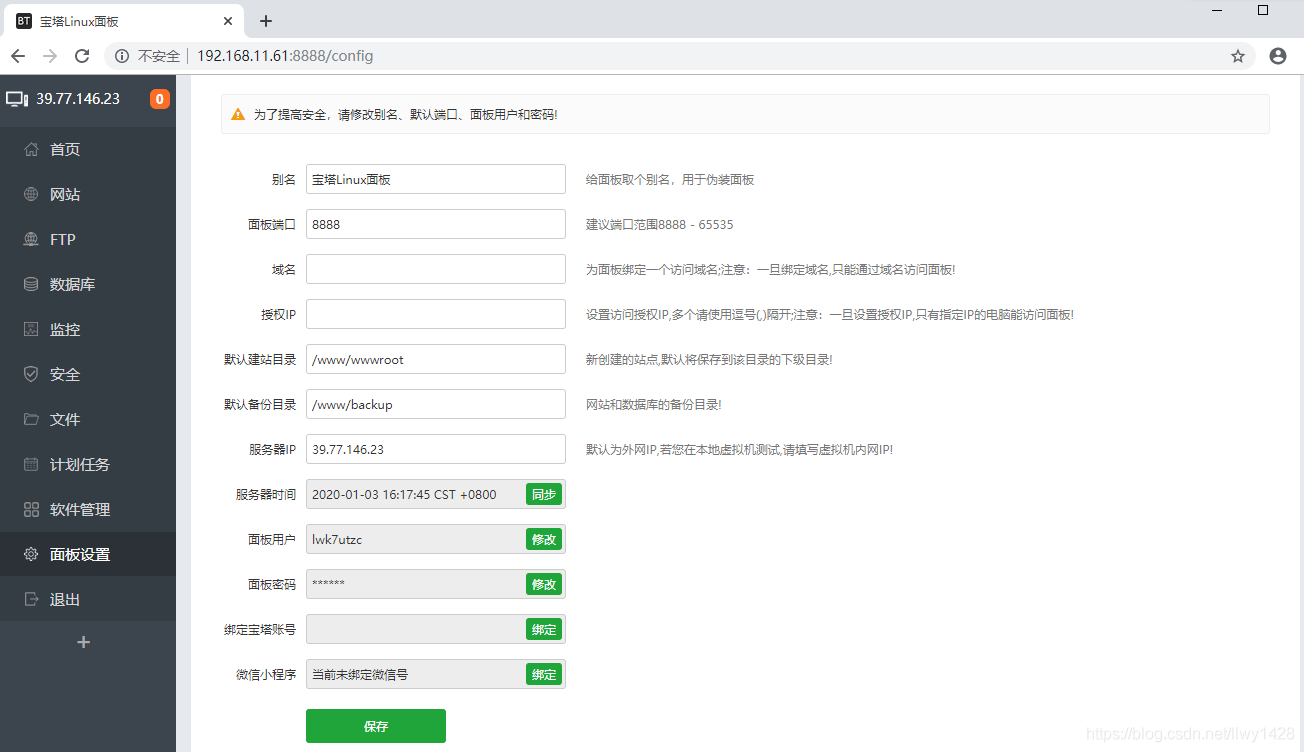Close the 宝塔Linux面板 browser tab
Viewport: 1304px width, 752px height.
coord(229,21)
